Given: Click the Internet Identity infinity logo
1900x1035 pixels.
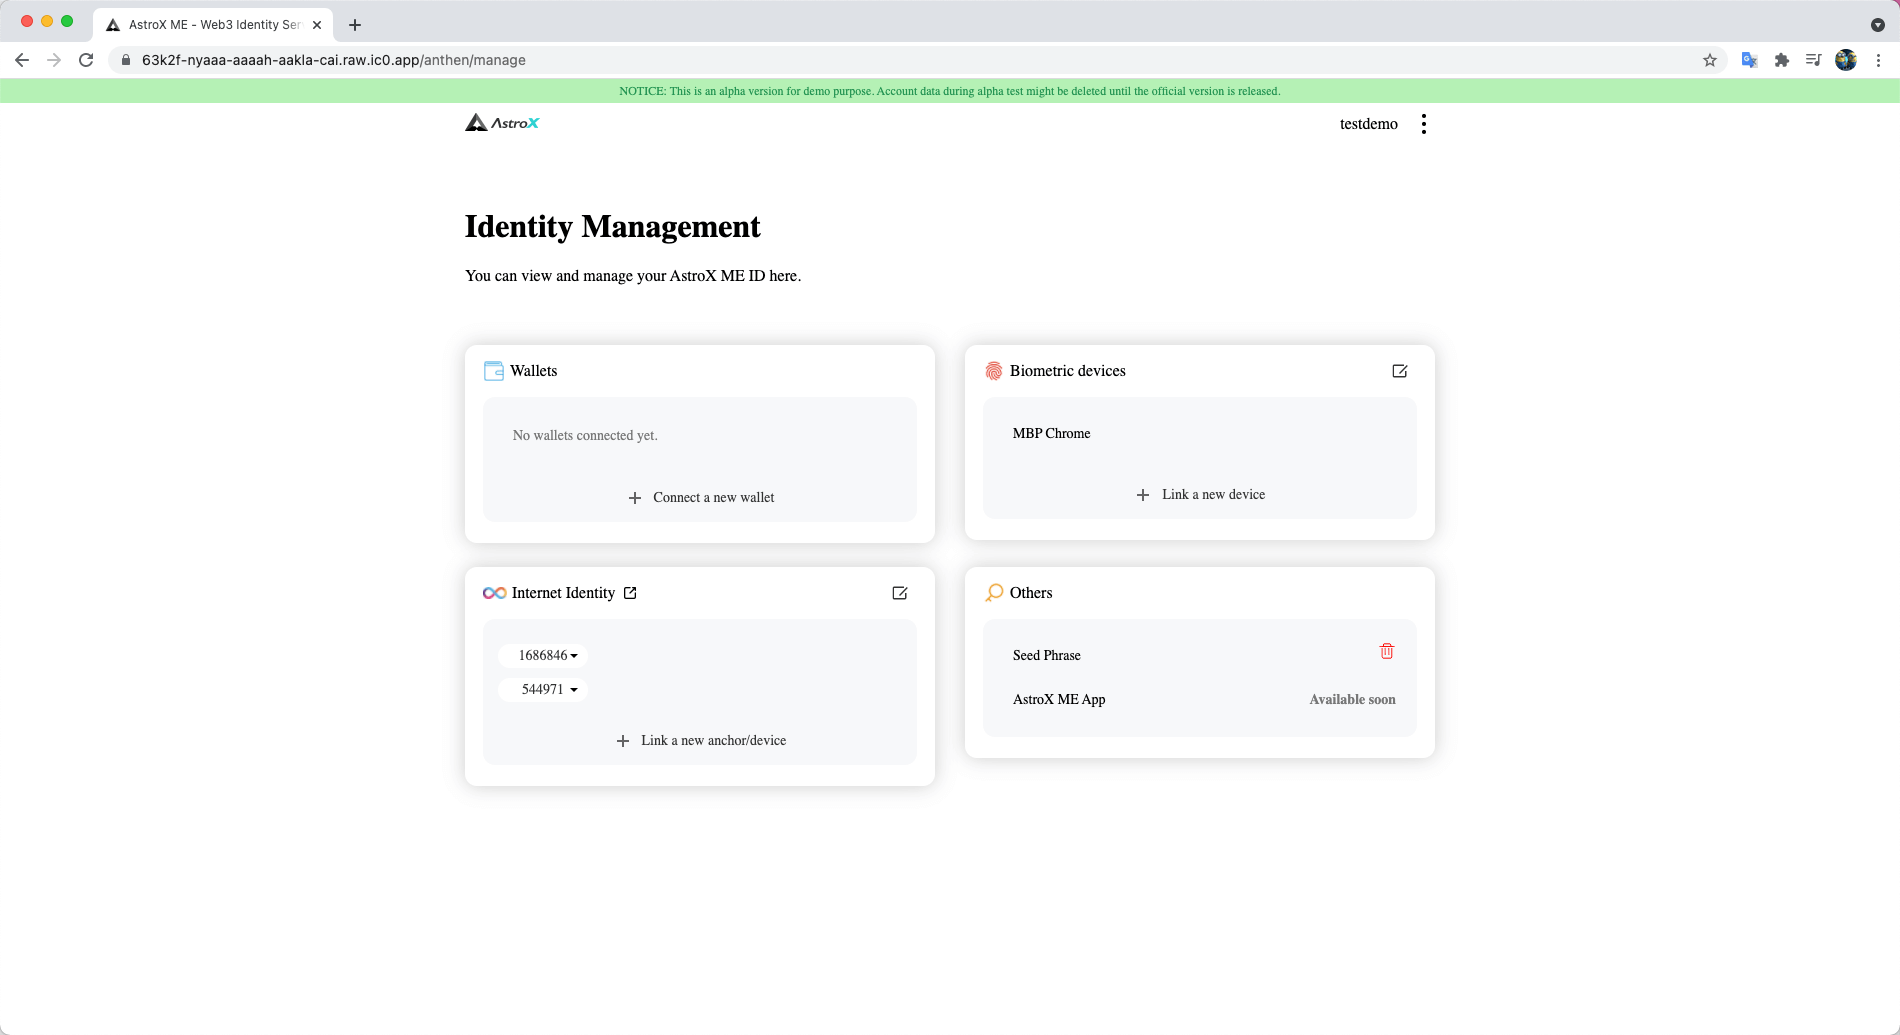Looking at the screenshot, I should click(x=494, y=593).
